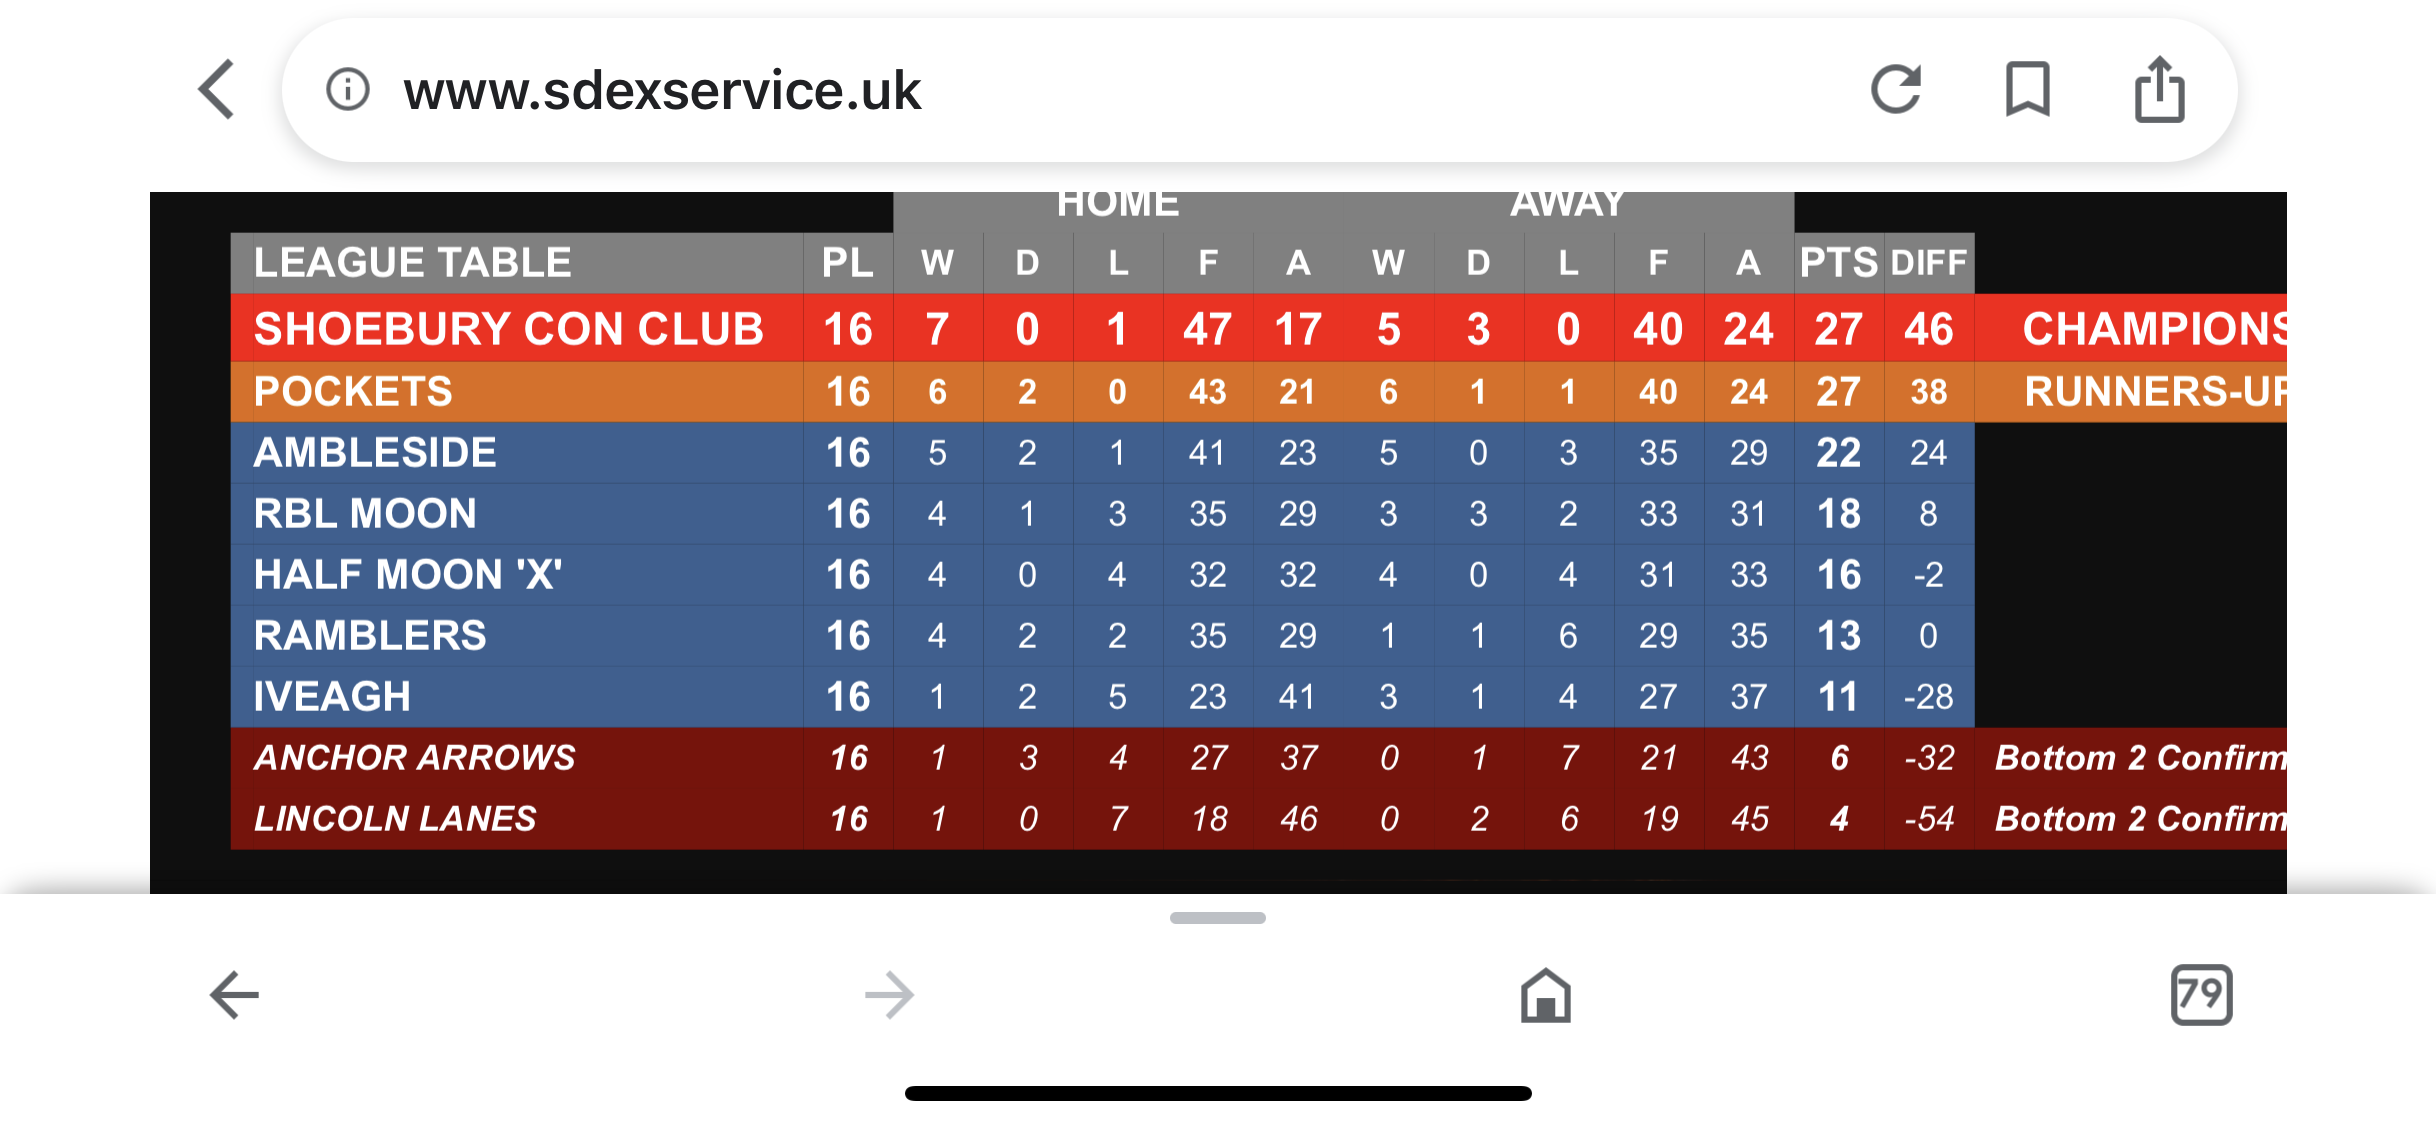Go forward with bottom arrow
The width and height of the screenshot is (2436, 1125).
(889, 995)
